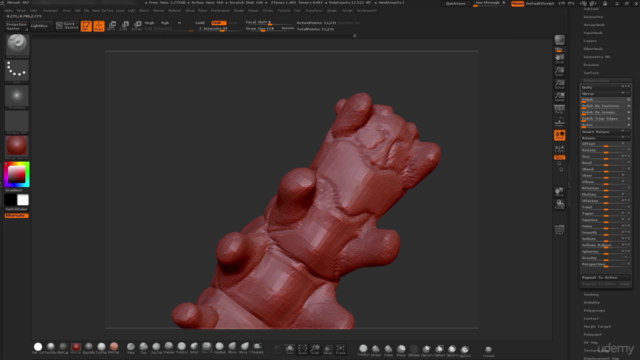Select the ZModeler brush in bottom shelf
The height and width of the screenshot is (360, 640).
[x=414, y=349]
